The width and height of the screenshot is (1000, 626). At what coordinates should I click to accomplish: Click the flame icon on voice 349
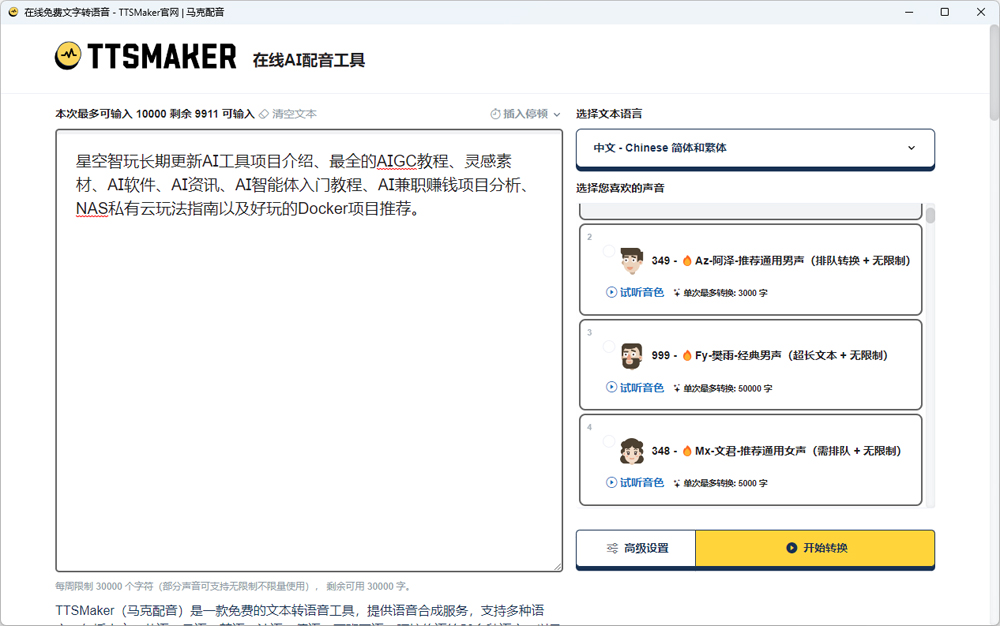click(x=687, y=260)
